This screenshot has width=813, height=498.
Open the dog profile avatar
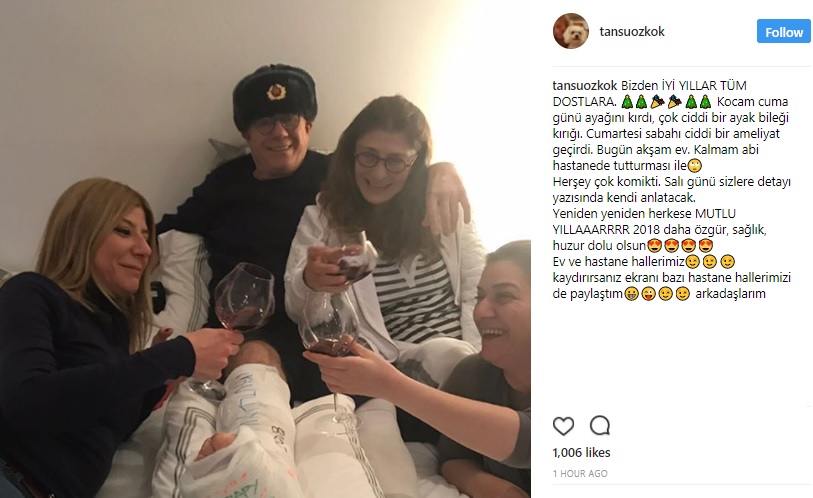click(x=571, y=31)
